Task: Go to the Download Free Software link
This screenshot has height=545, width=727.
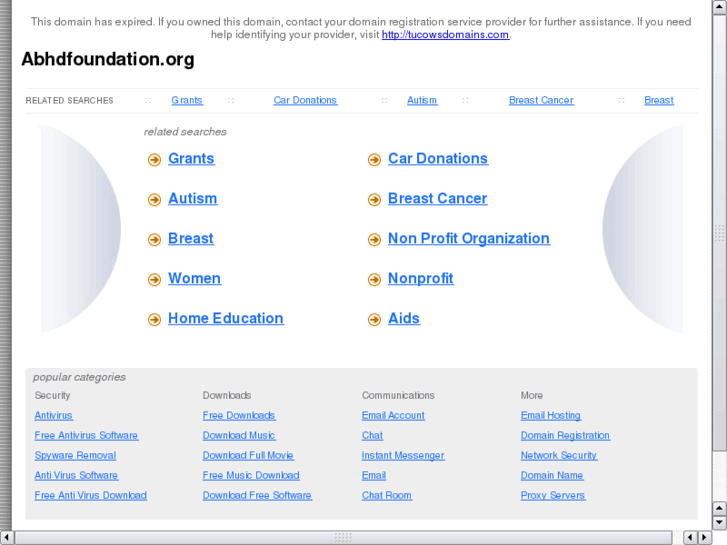Action: pyautogui.click(x=257, y=496)
